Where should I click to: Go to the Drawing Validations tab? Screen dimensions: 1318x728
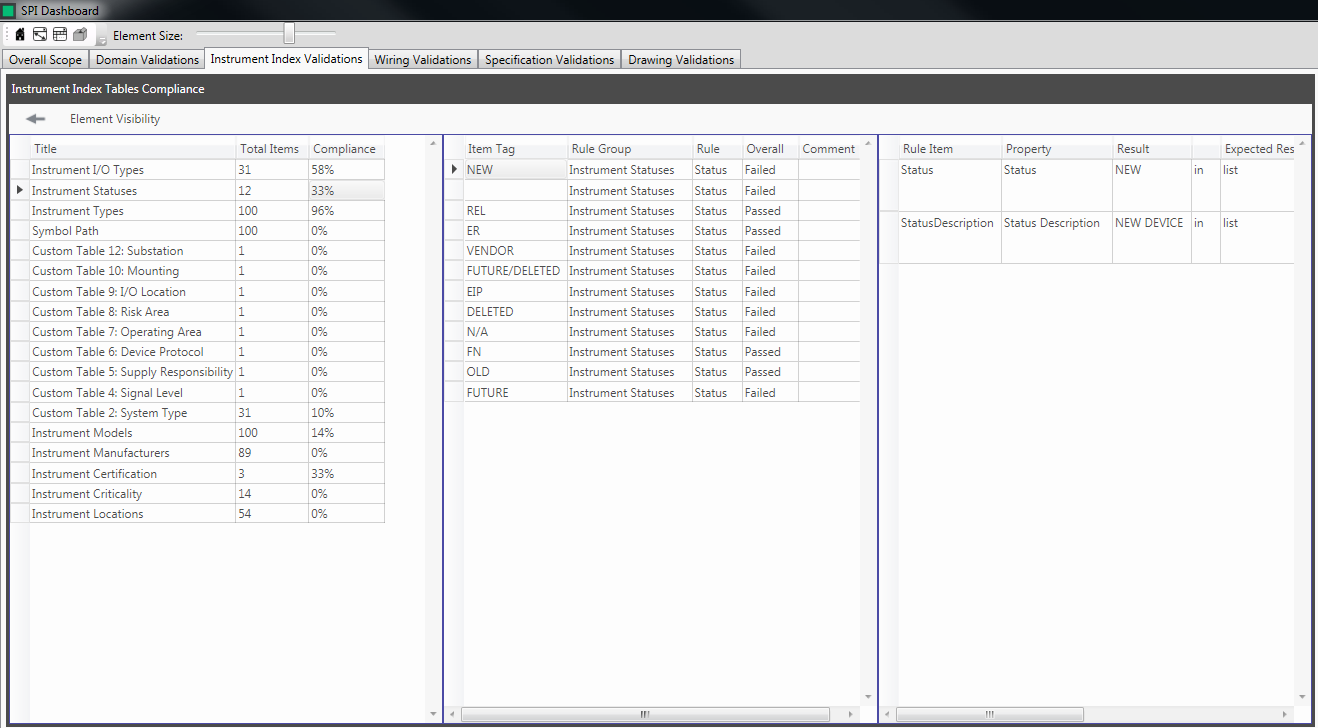681,60
